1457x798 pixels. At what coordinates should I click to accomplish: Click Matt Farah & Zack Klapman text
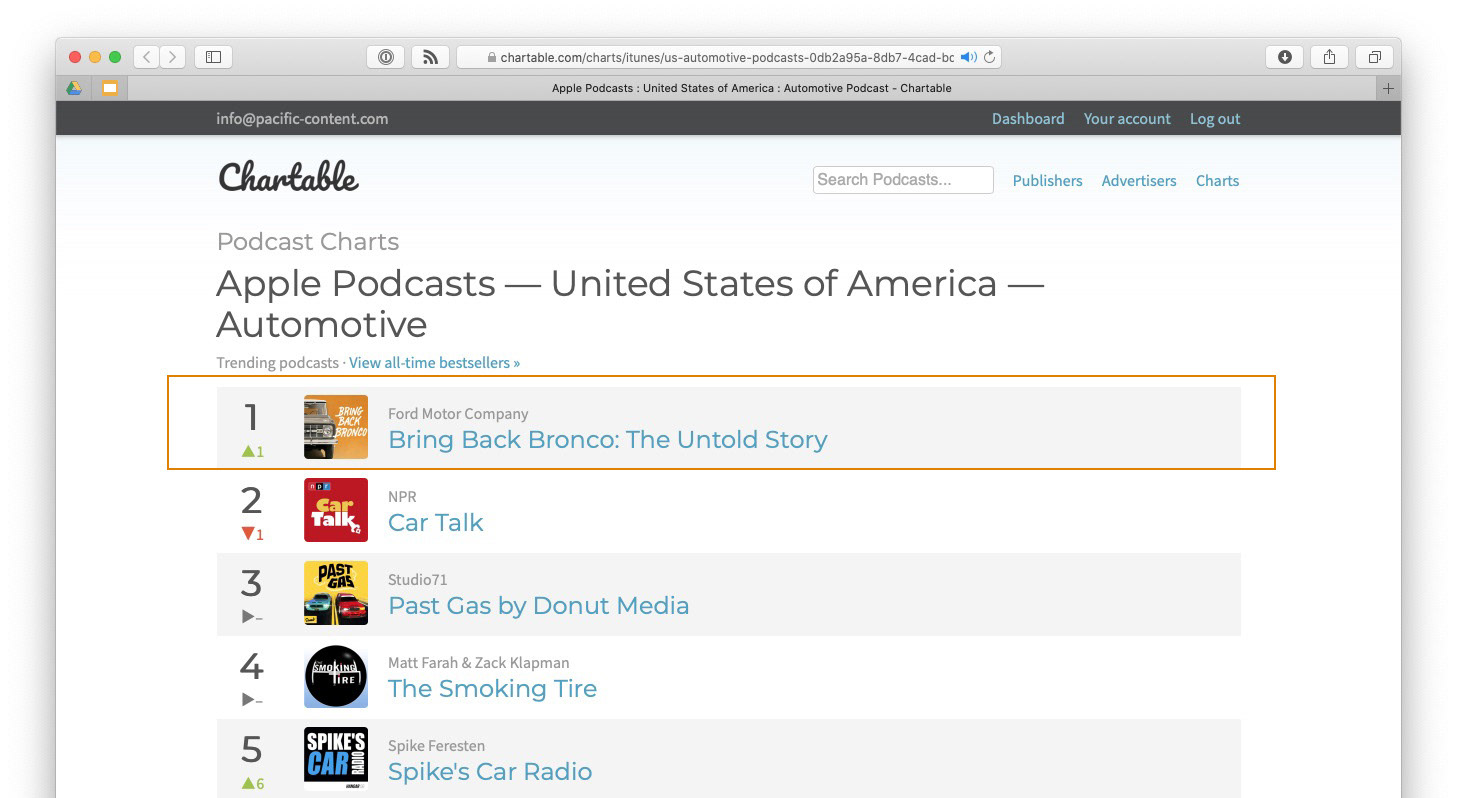tap(478, 663)
